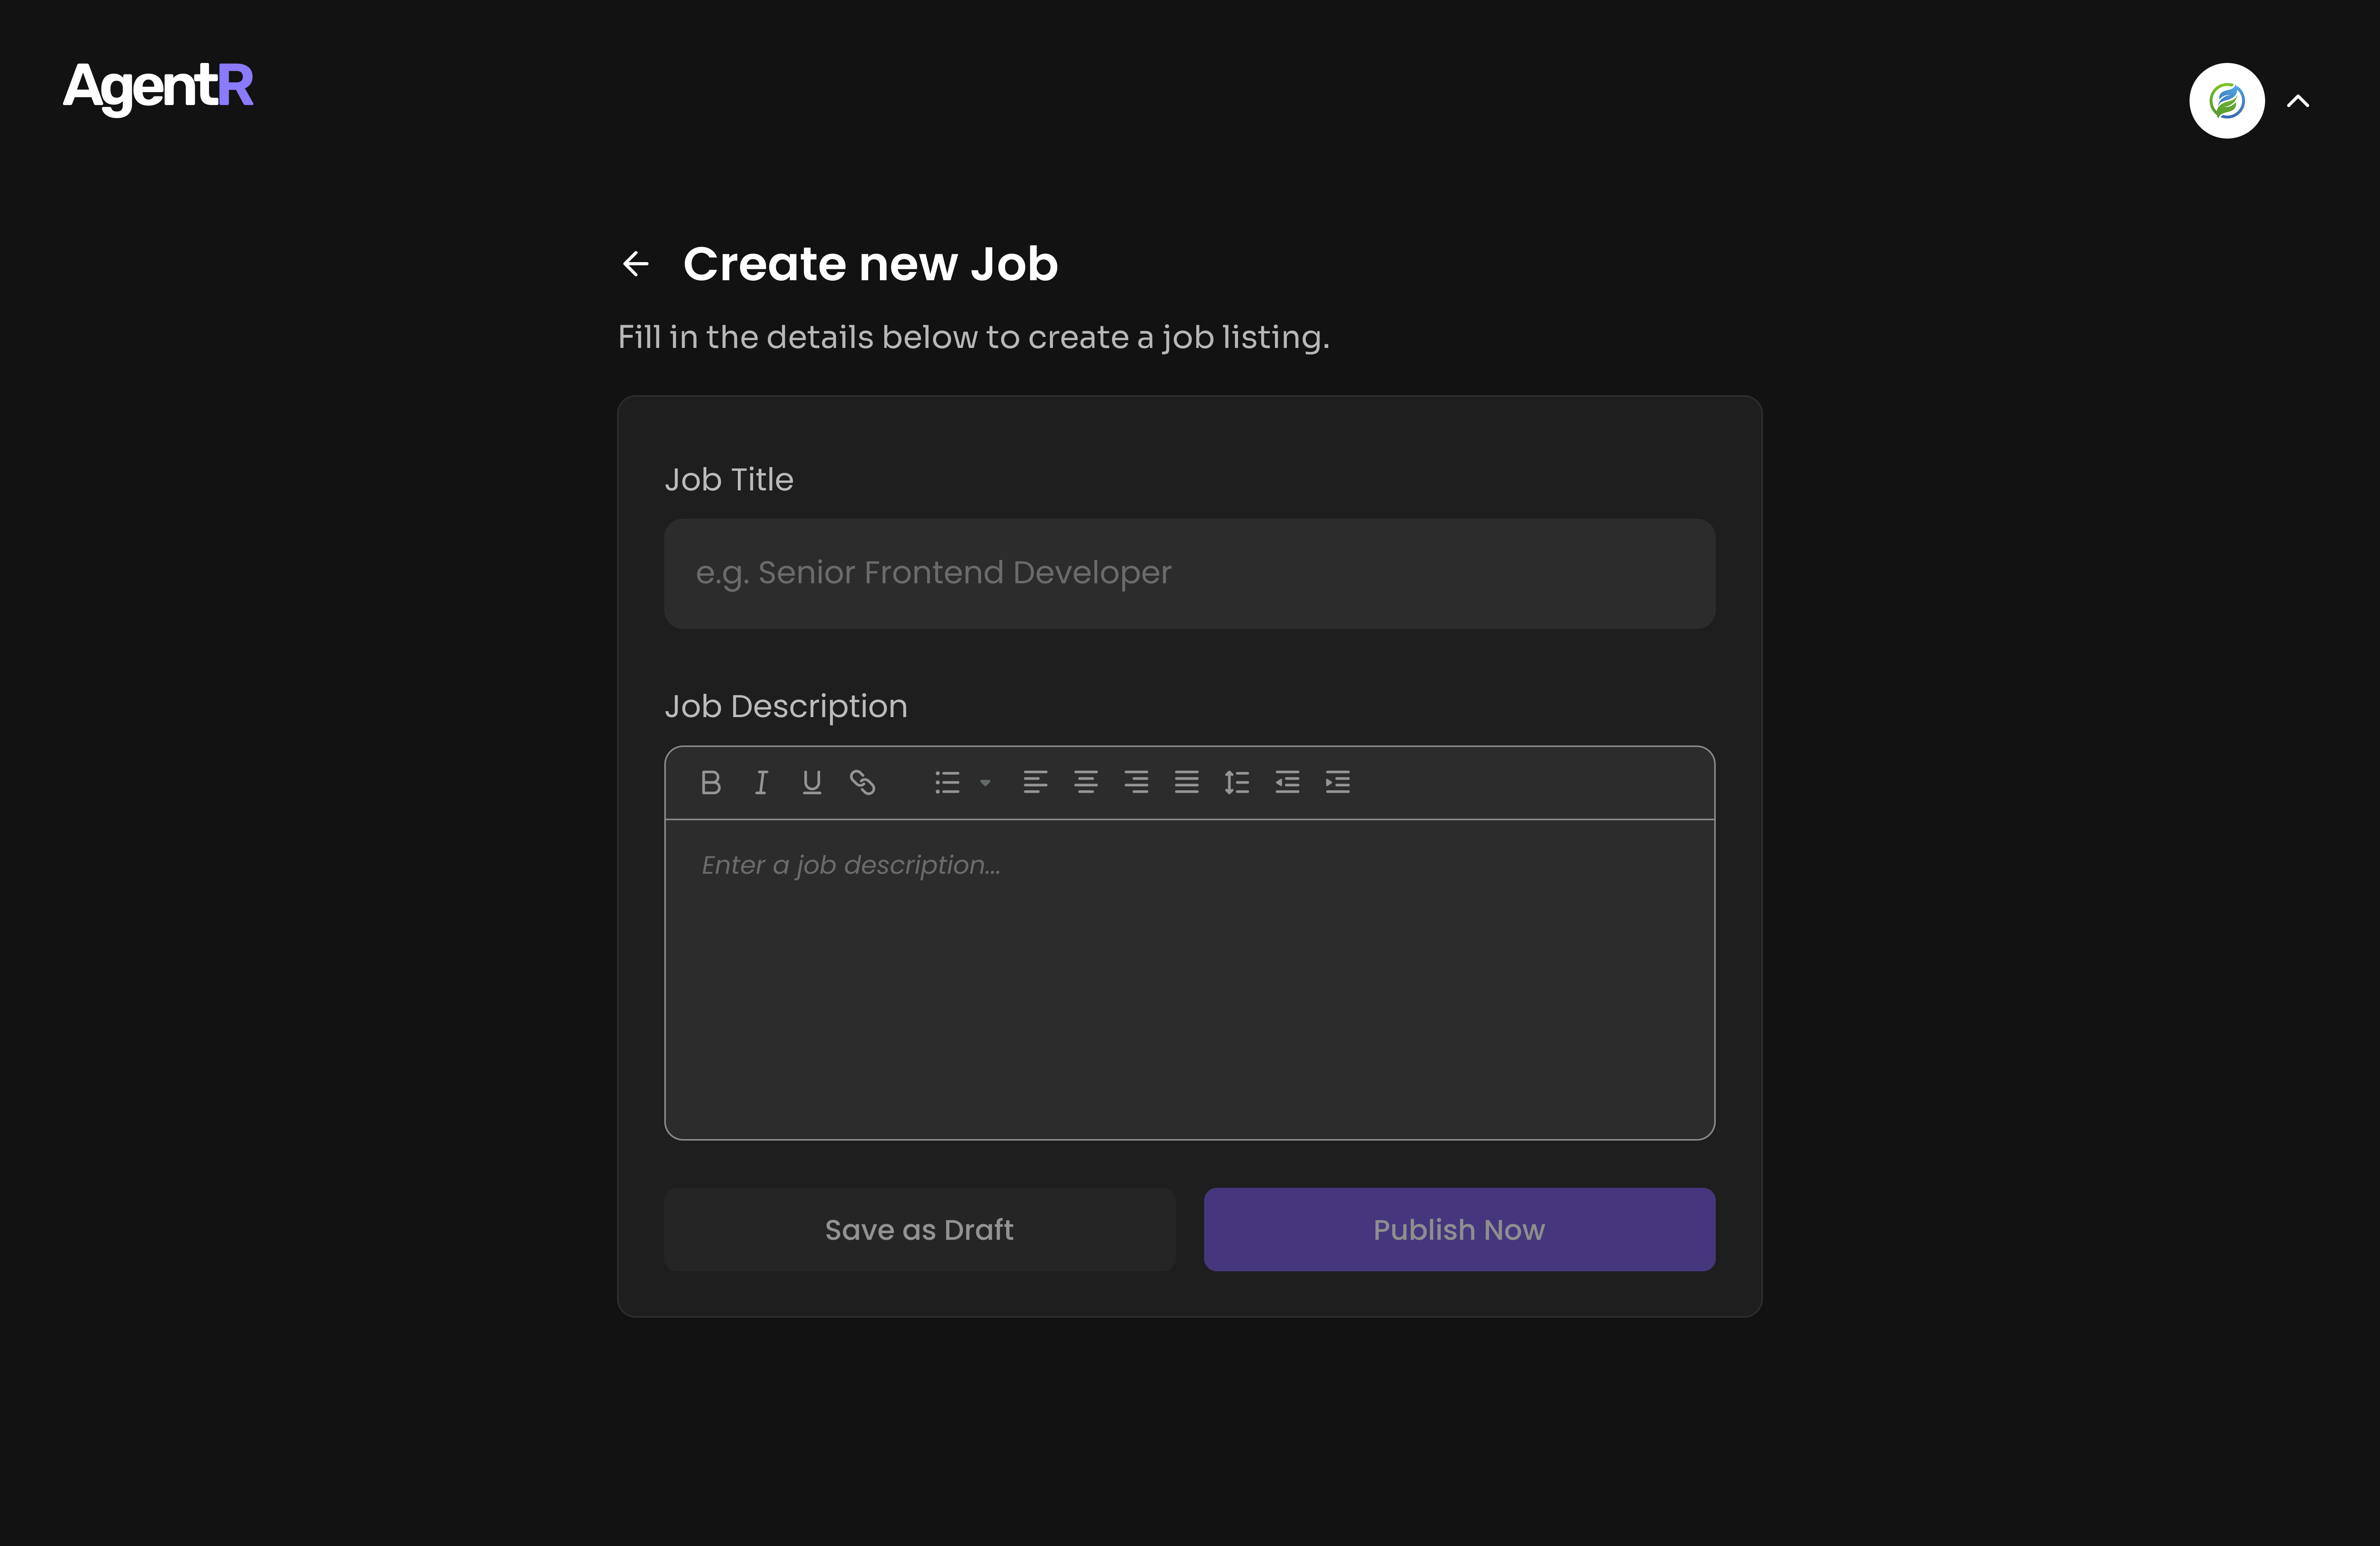The height and width of the screenshot is (1546, 2380).
Task: Increase the text indent
Action: [1338, 782]
